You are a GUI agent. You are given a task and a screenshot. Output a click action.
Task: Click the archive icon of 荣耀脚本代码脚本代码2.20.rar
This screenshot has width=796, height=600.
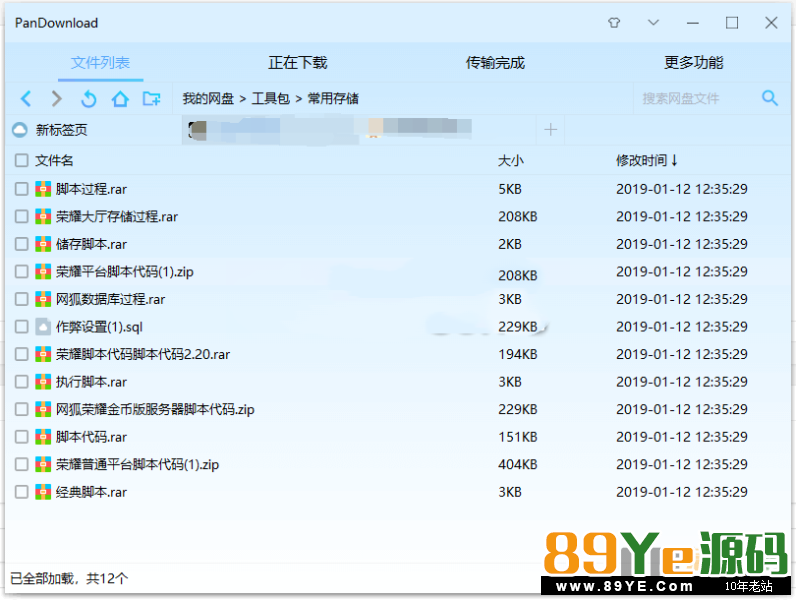(43, 354)
